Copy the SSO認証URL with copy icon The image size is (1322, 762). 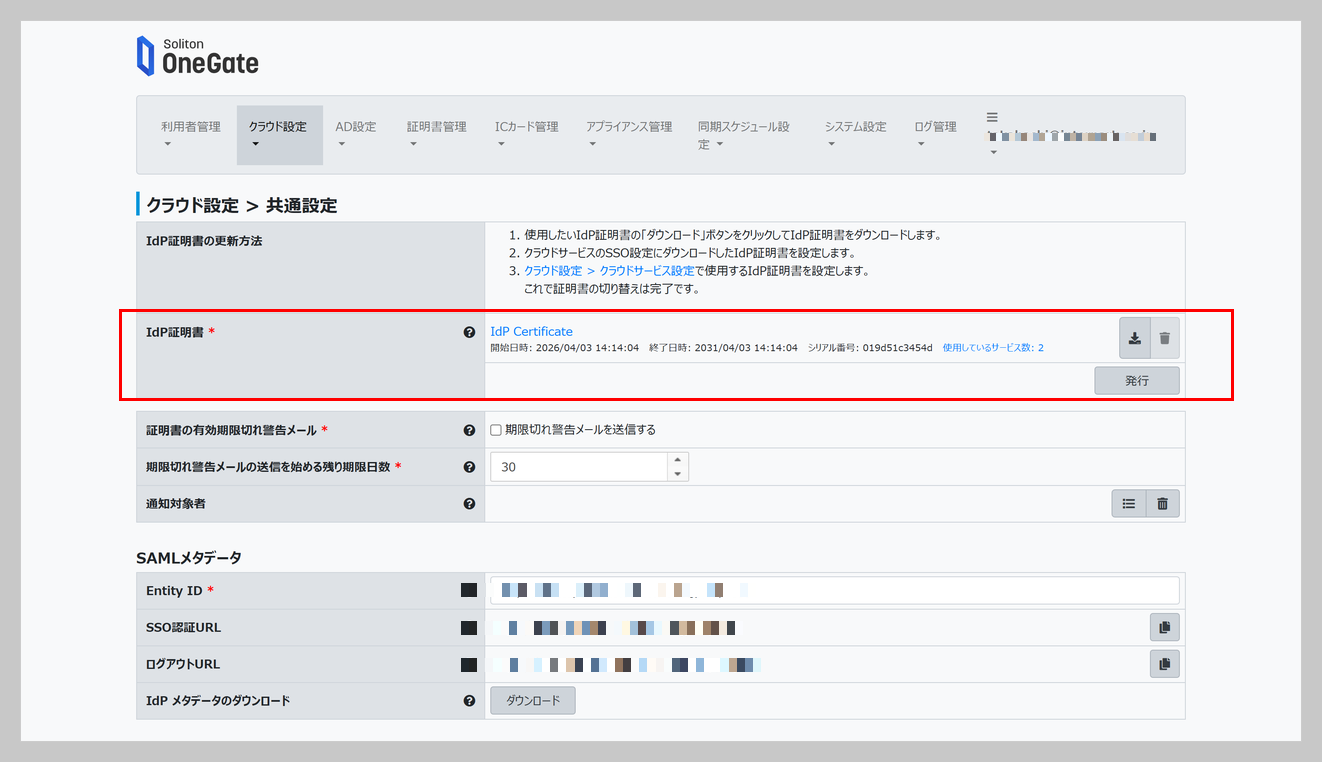pos(1164,628)
